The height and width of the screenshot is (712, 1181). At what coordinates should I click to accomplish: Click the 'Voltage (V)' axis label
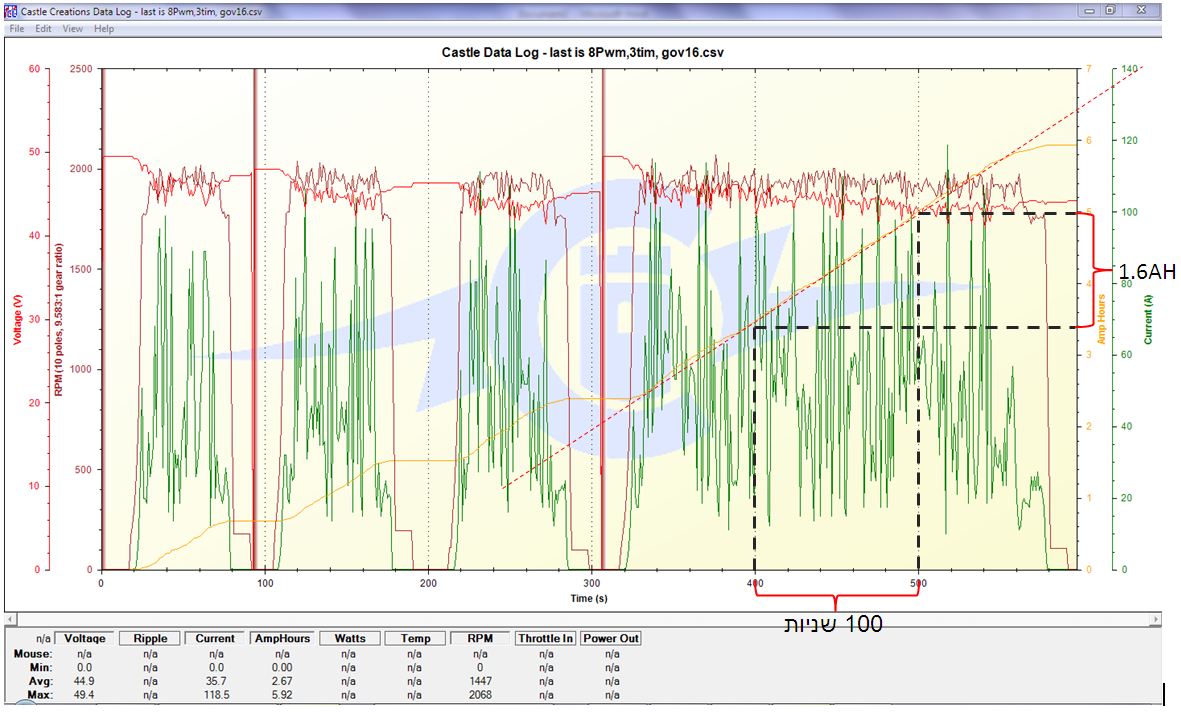pyautogui.click(x=17, y=319)
